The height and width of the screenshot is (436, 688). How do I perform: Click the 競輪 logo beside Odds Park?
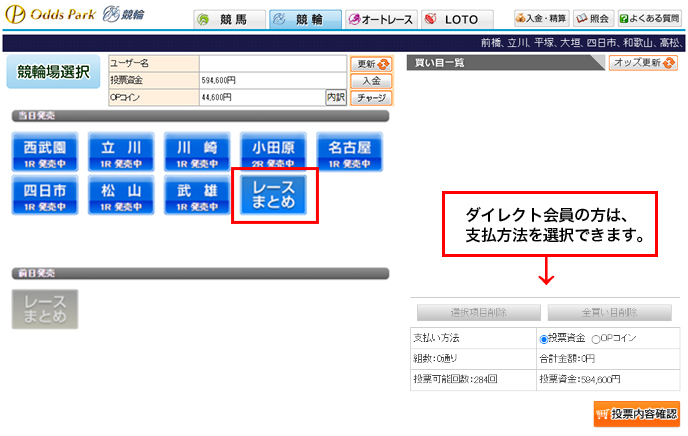click(124, 14)
